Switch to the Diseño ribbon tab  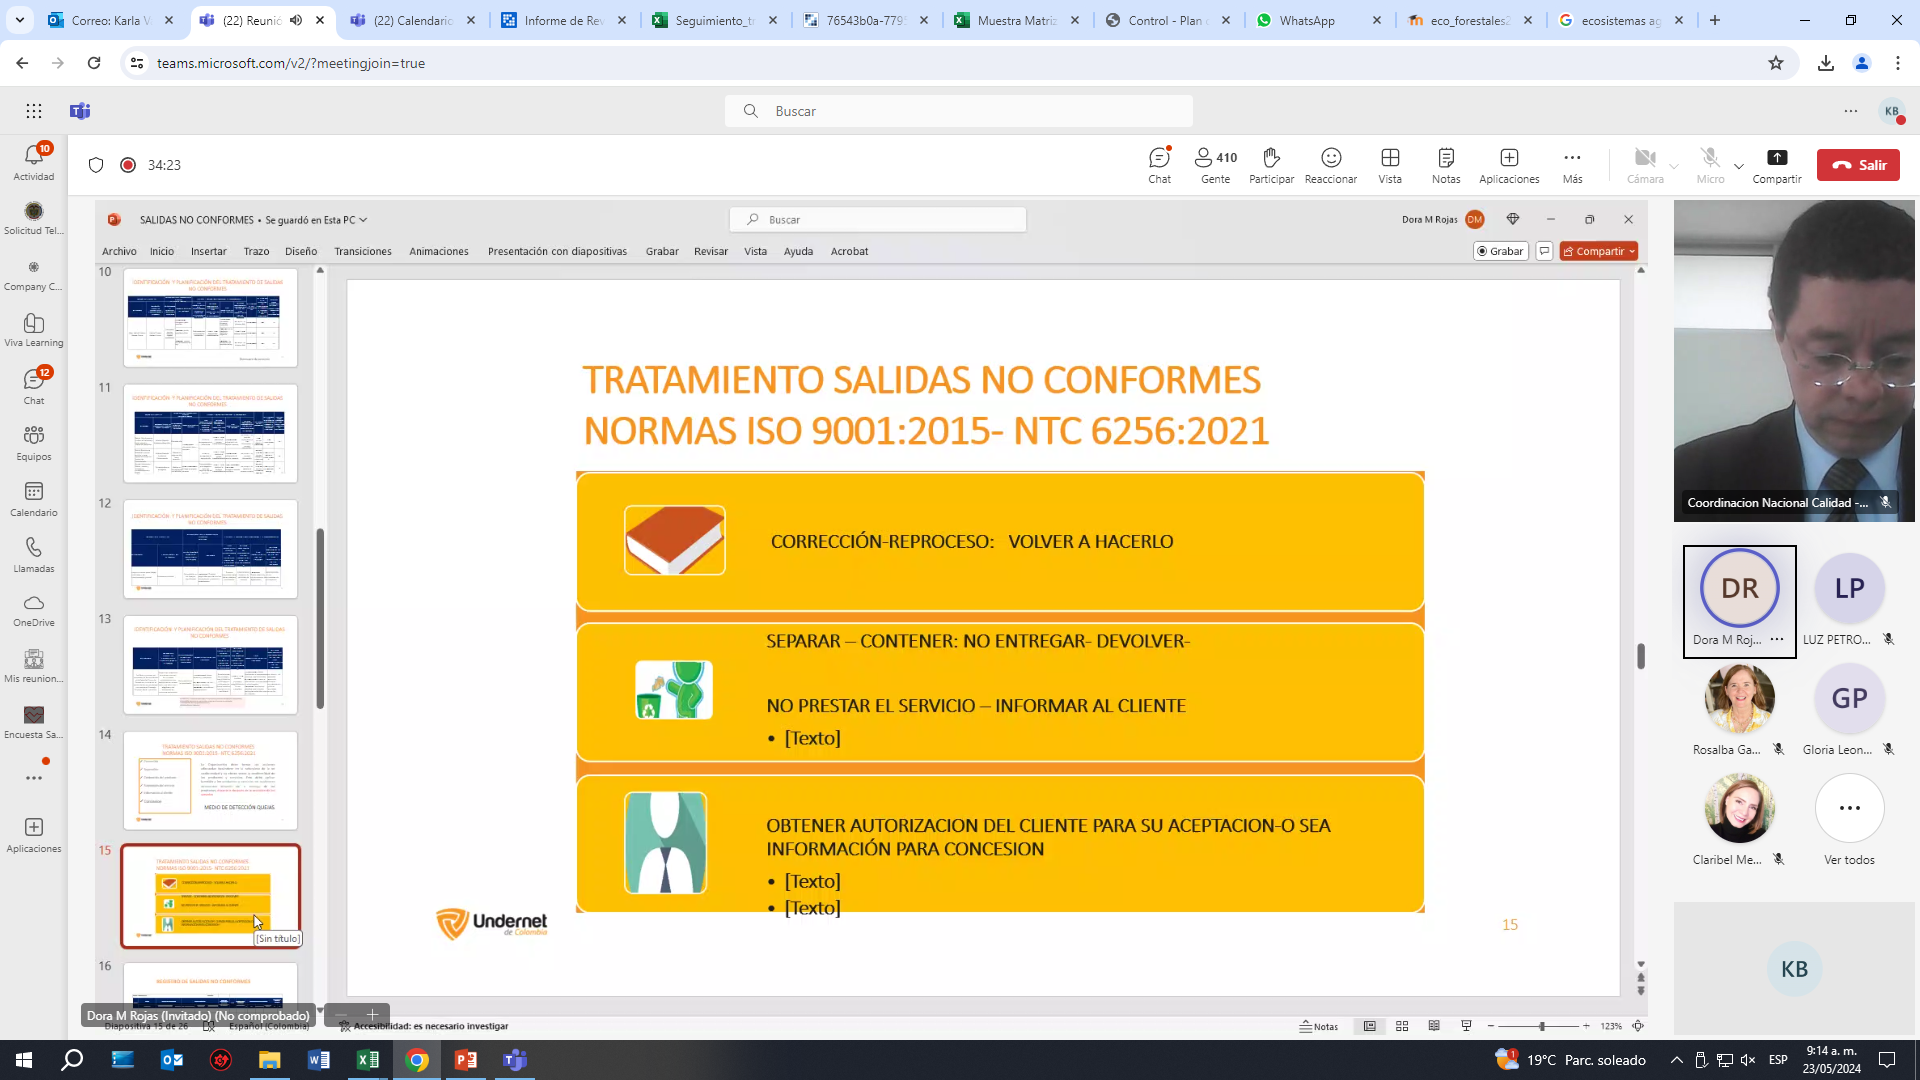[301, 251]
